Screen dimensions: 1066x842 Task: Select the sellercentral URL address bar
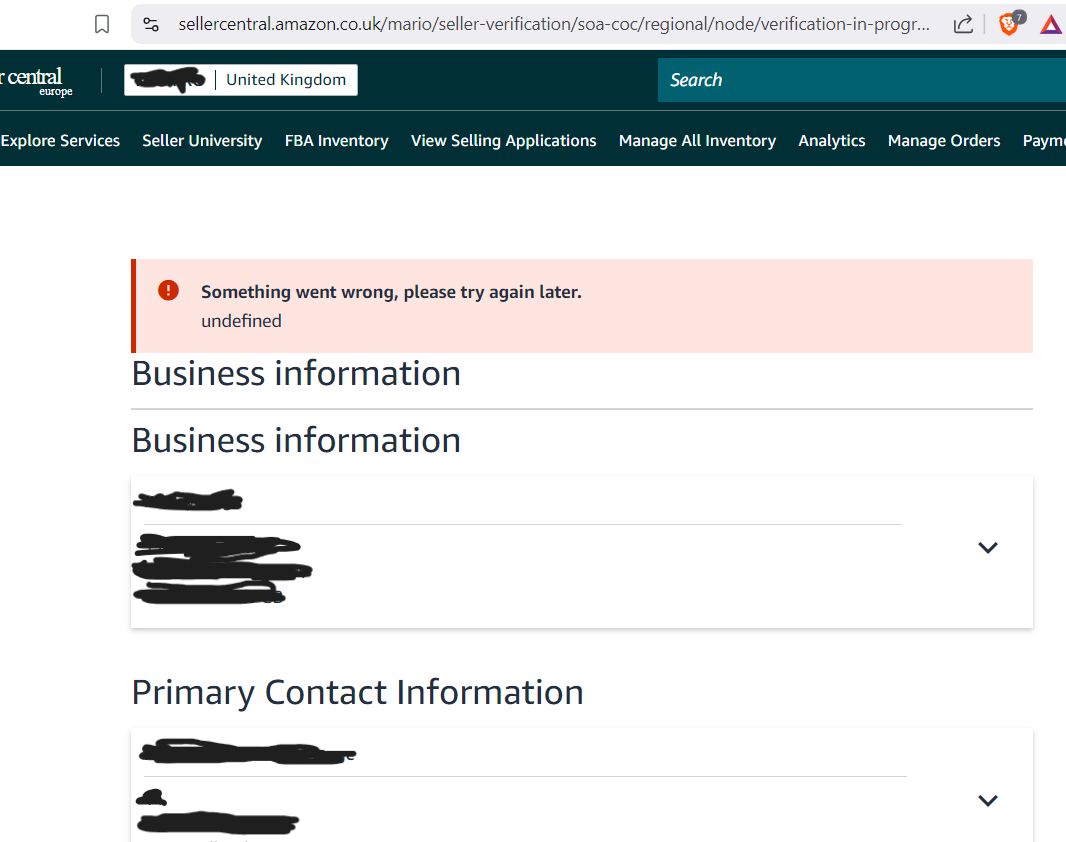click(553, 24)
